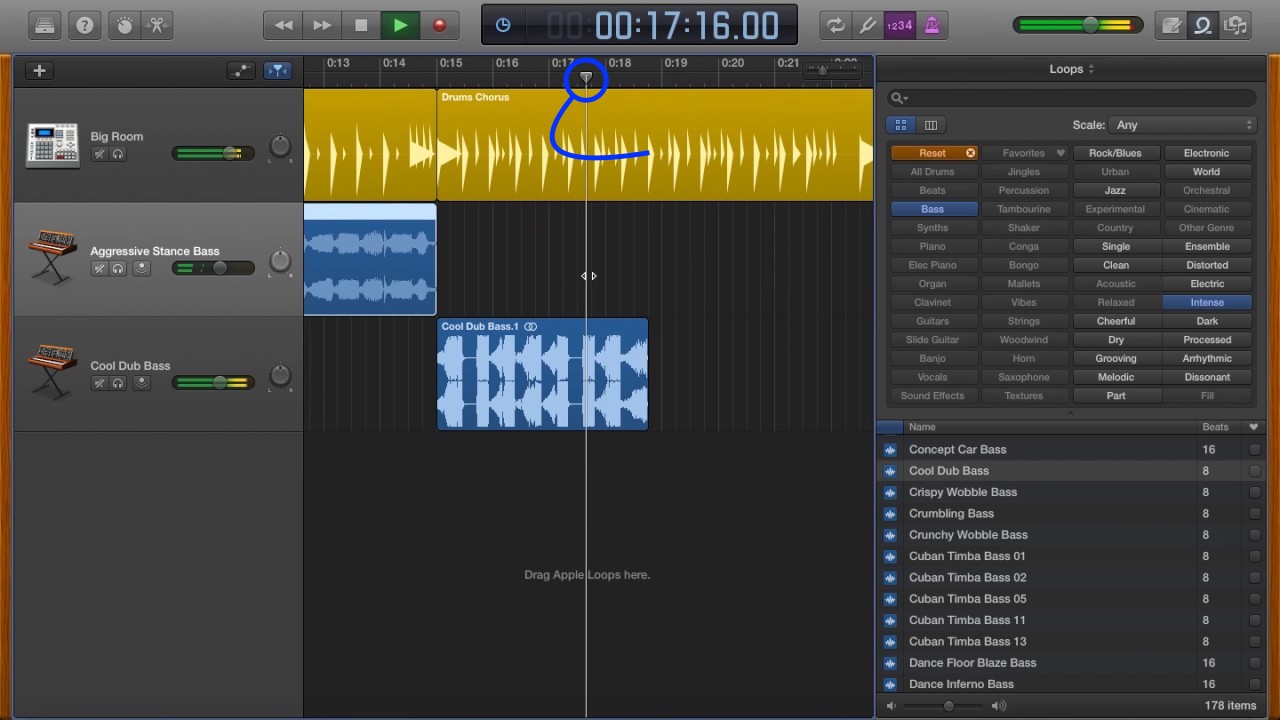Viewport: 1280px width, 720px height.
Task: Click the green Play button
Action: point(400,26)
